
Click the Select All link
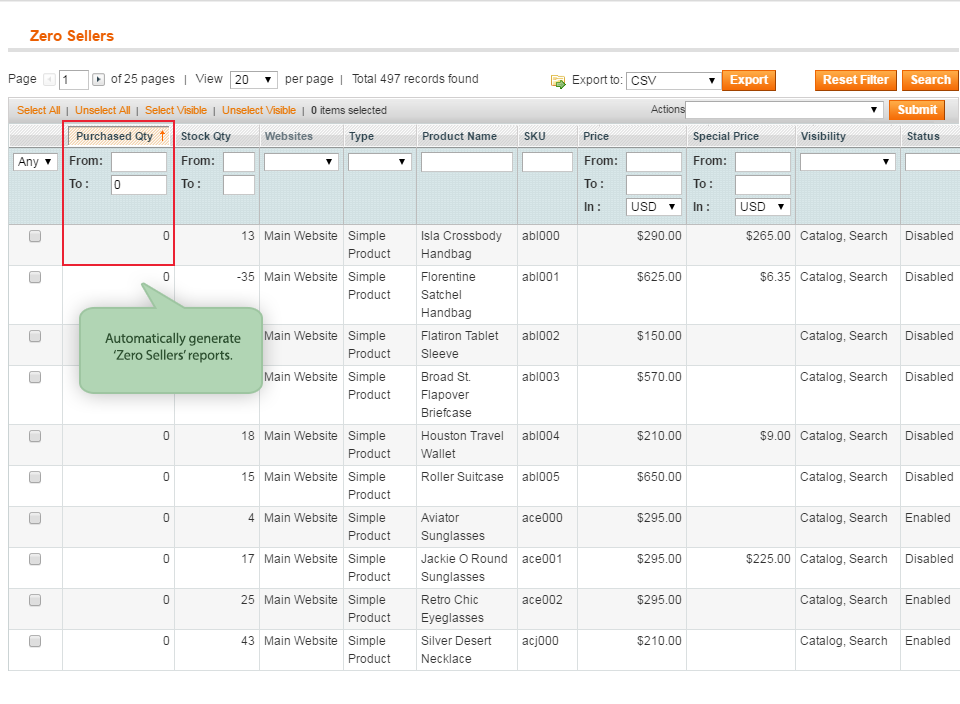[x=38, y=110]
